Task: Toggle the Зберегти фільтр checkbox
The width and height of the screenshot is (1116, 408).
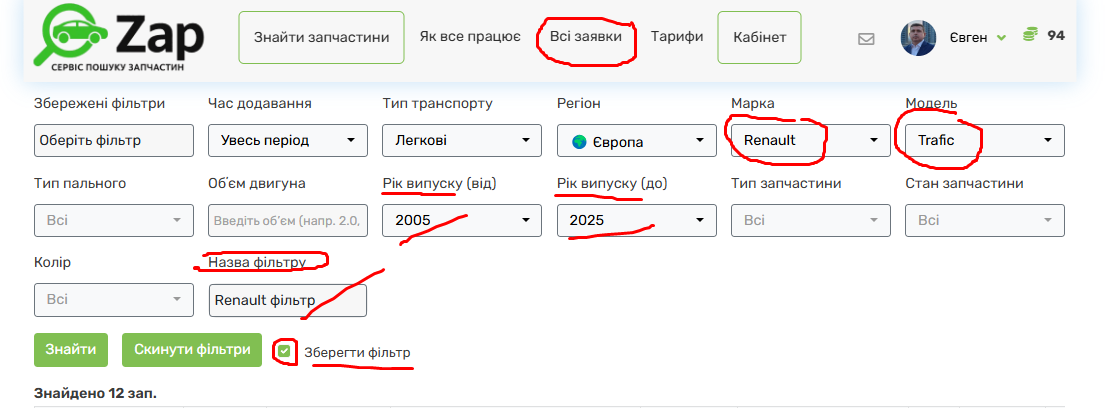Action: (285, 351)
